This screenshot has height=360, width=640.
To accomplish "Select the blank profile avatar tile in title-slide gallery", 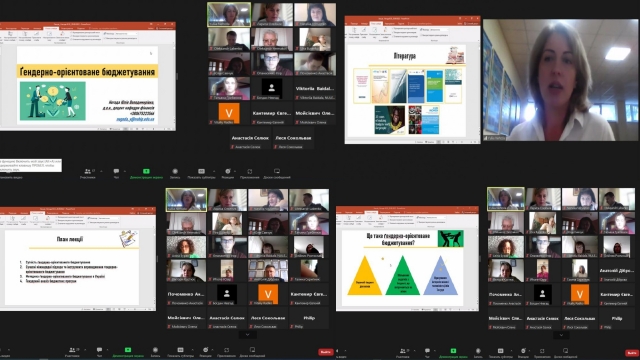I will [272, 89].
